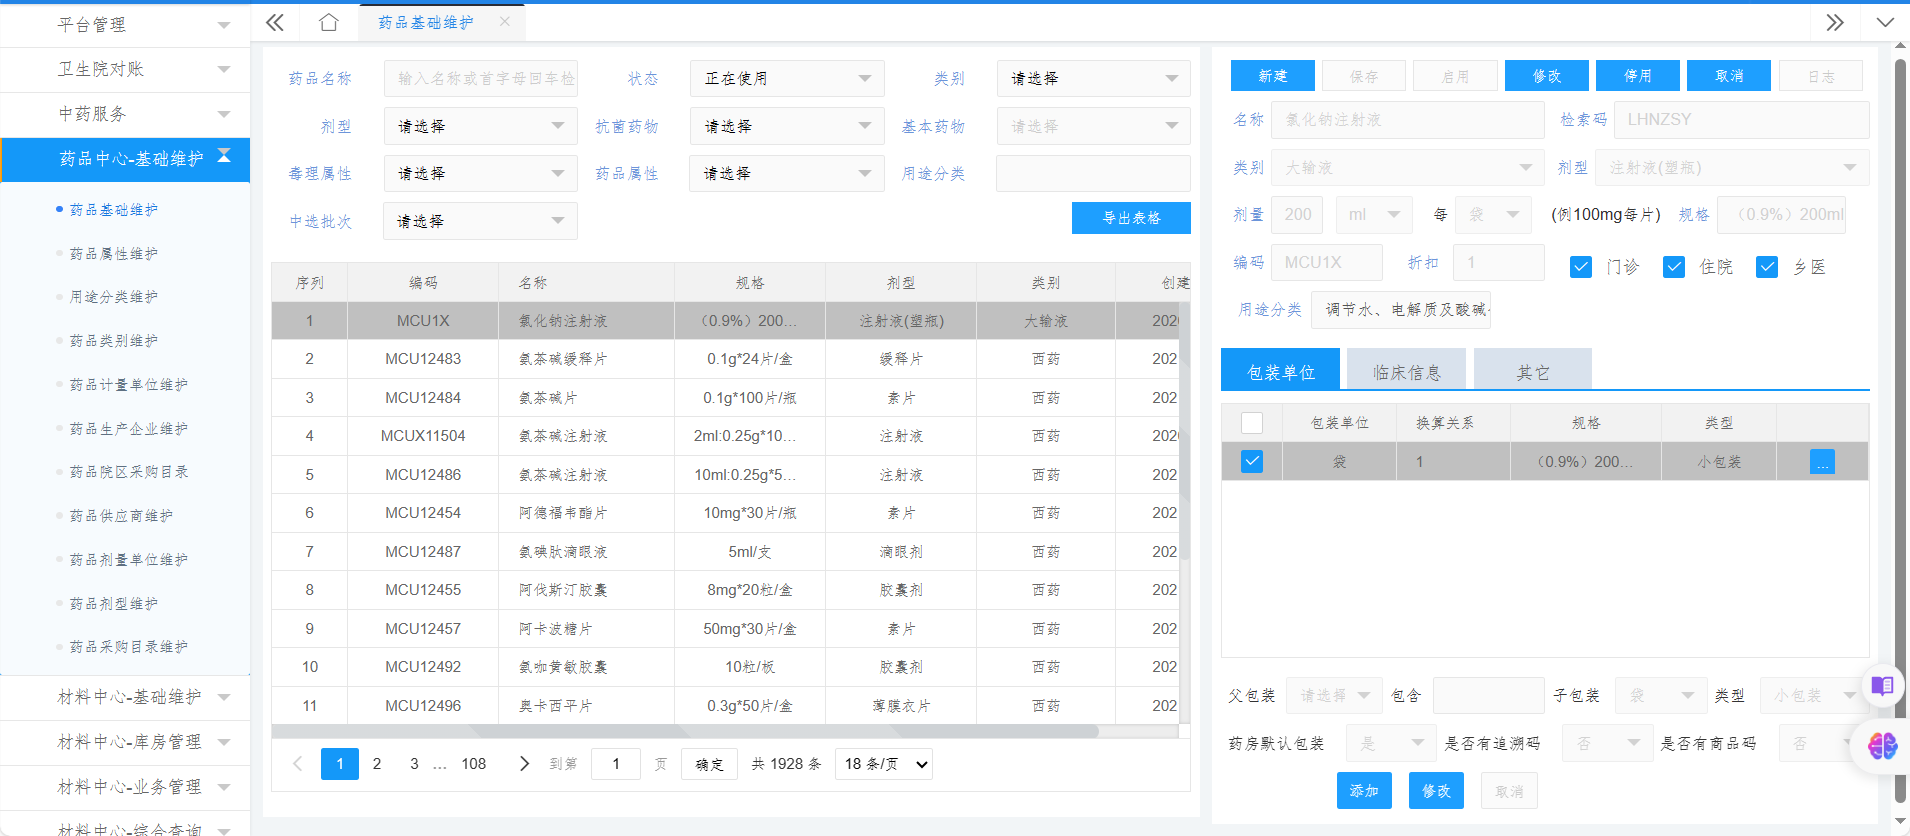Open the floating book guide icon
This screenshot has width=1910, height=836.
point(1882,686)
